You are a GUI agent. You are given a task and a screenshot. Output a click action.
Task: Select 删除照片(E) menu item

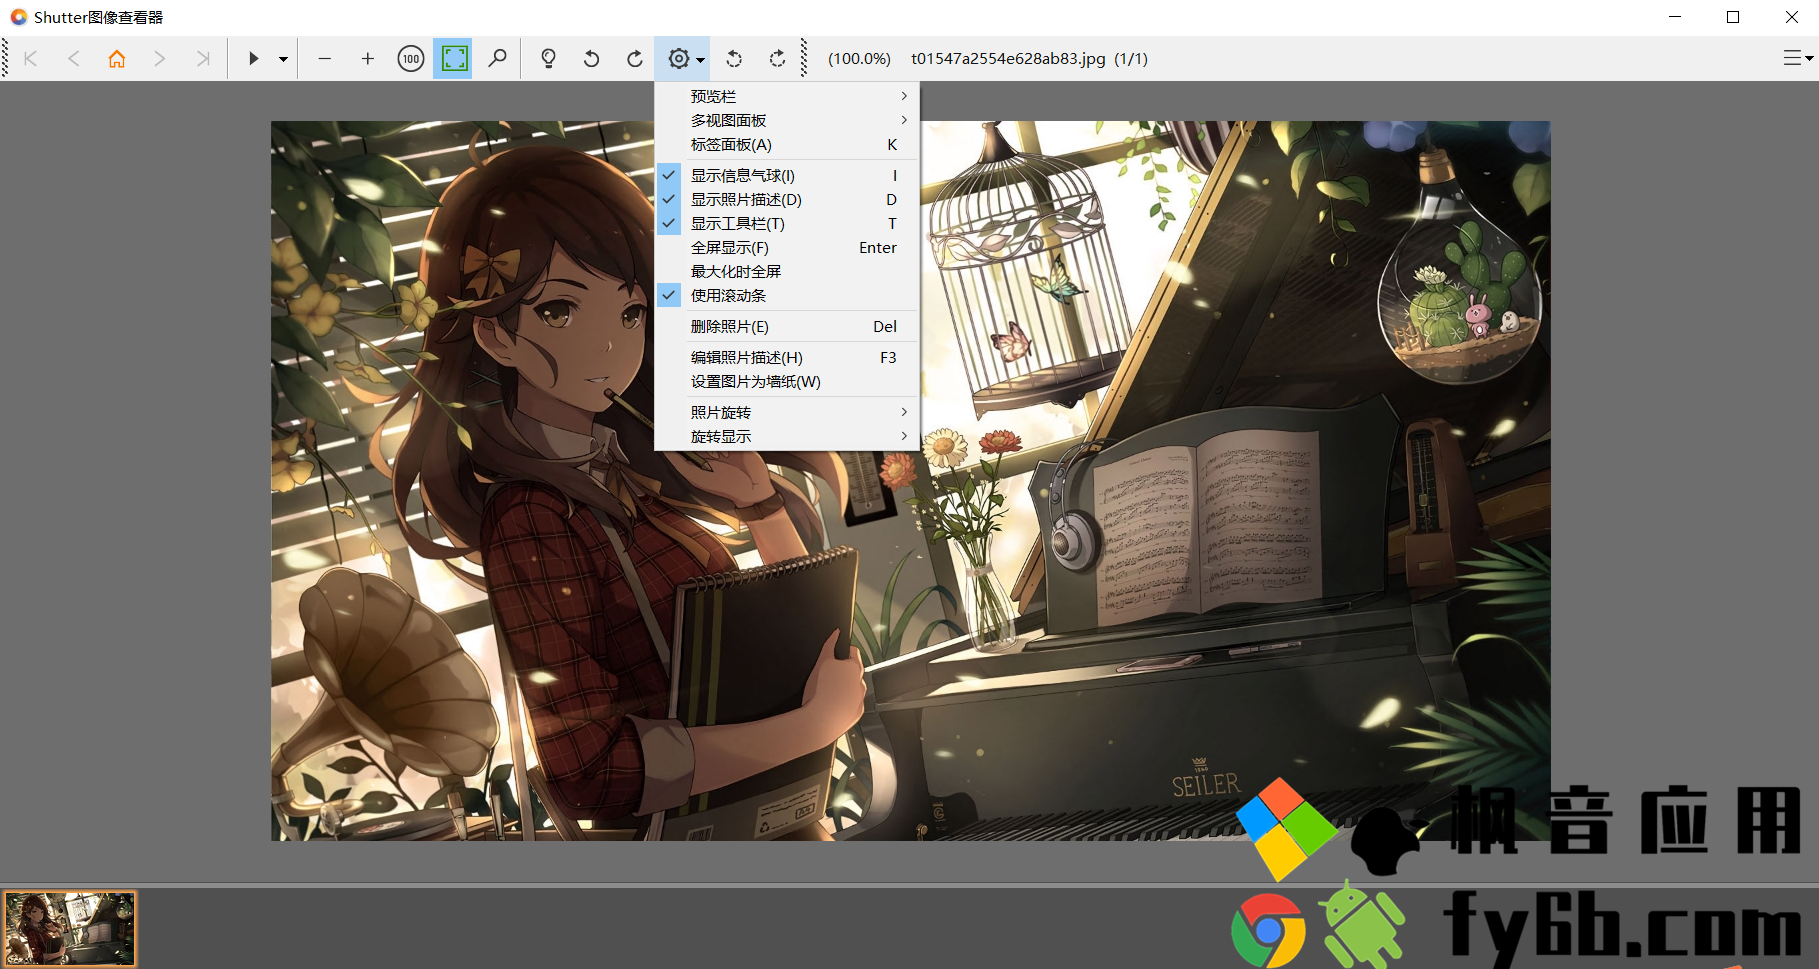pyautogui.click(x=787, y=326)
